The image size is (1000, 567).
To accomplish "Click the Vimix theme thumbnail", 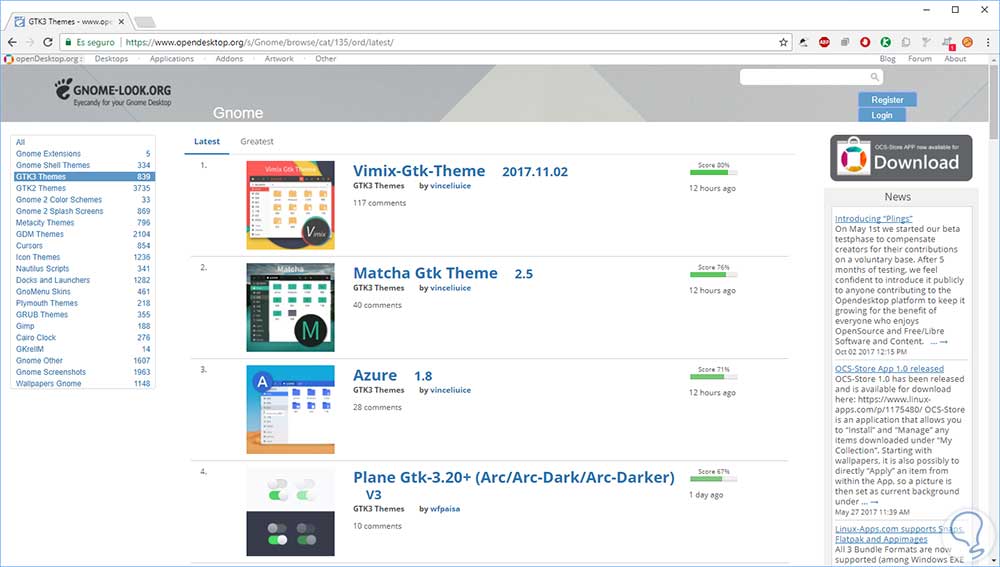I will (x=290, y=205).
